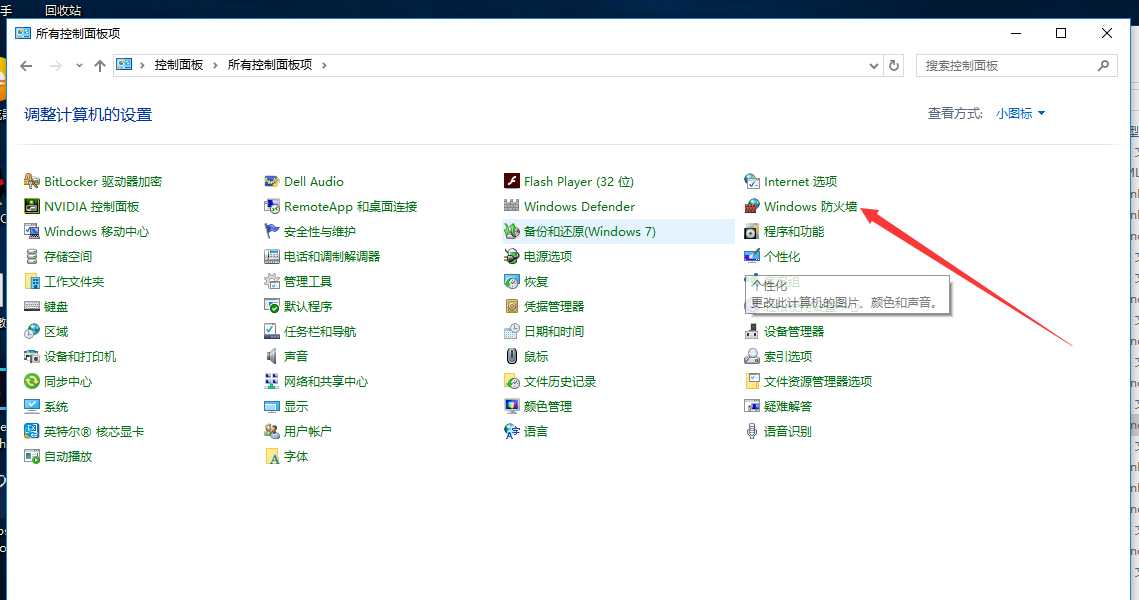Viewport: 1139px width, 600px height.
Task: Expand the address bar history dropdown
Action: [x=873, y=65]
